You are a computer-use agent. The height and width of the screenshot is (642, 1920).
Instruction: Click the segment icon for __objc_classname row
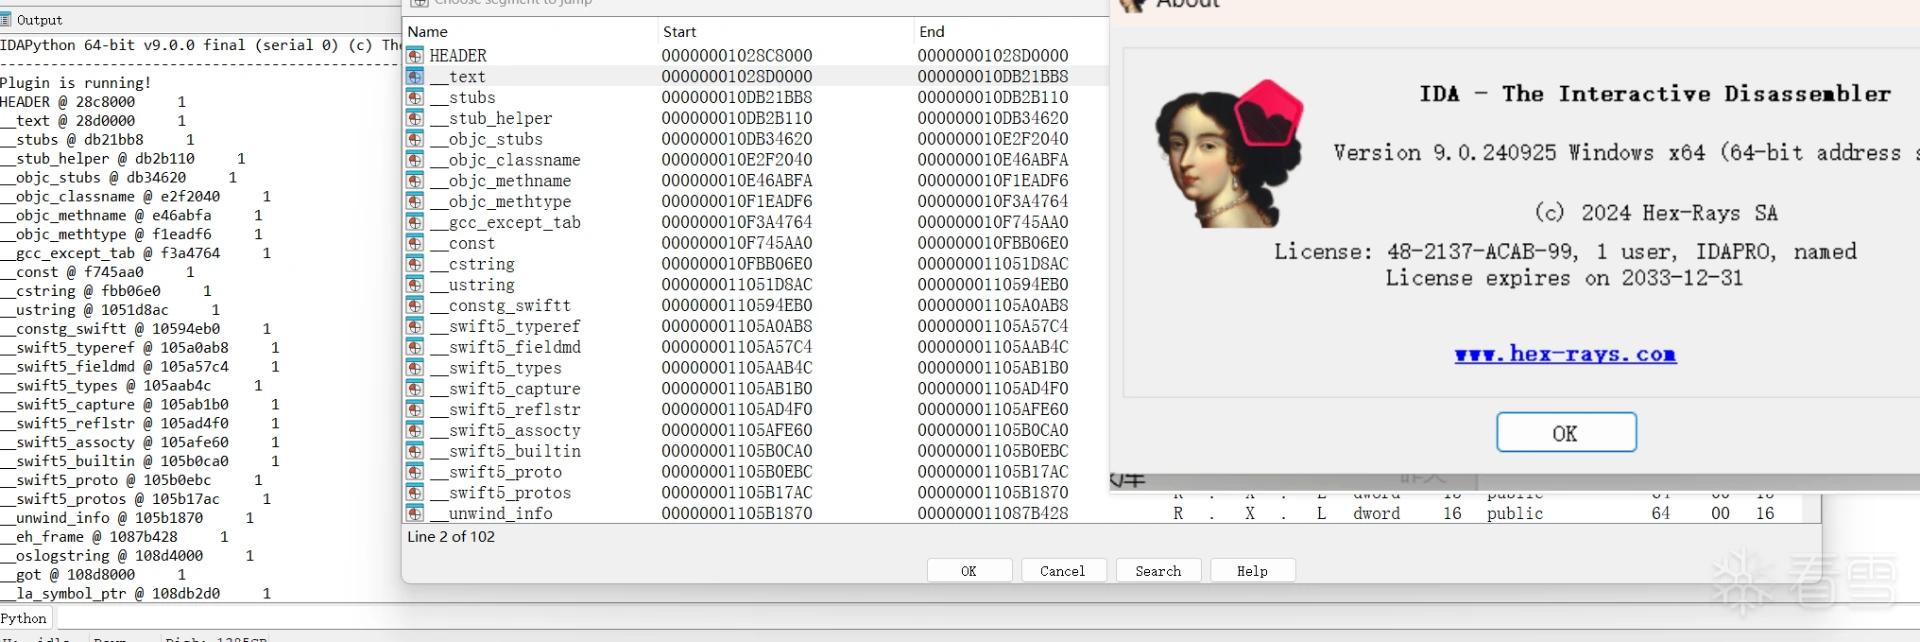414,160
